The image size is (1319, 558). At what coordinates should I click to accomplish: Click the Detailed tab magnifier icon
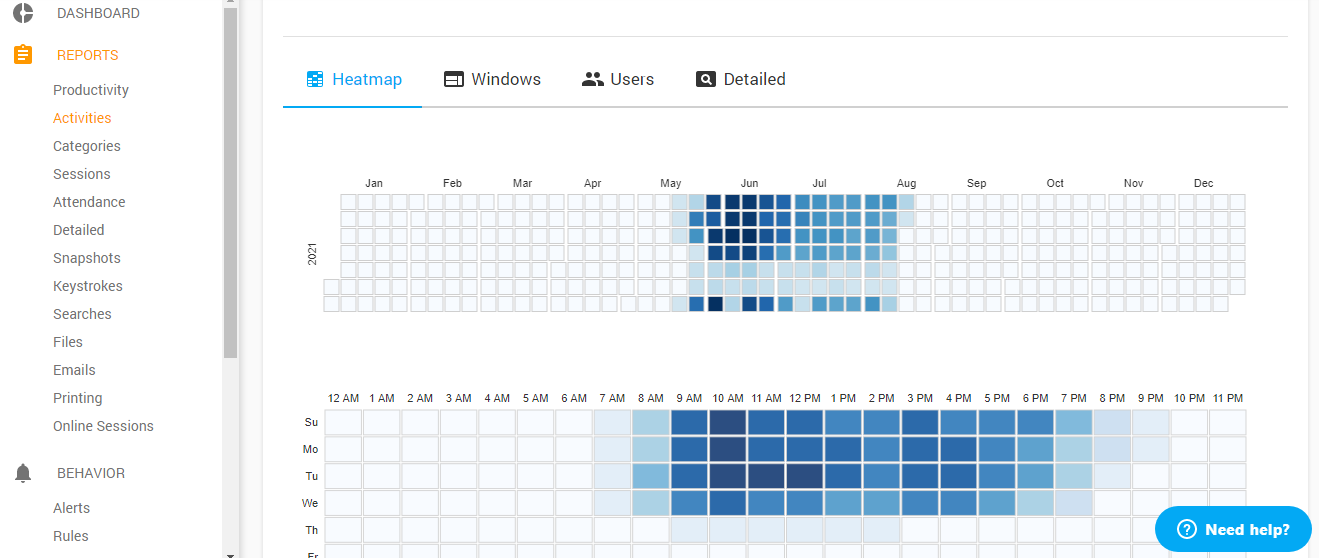pyautogui.click(x=706, y=79)
